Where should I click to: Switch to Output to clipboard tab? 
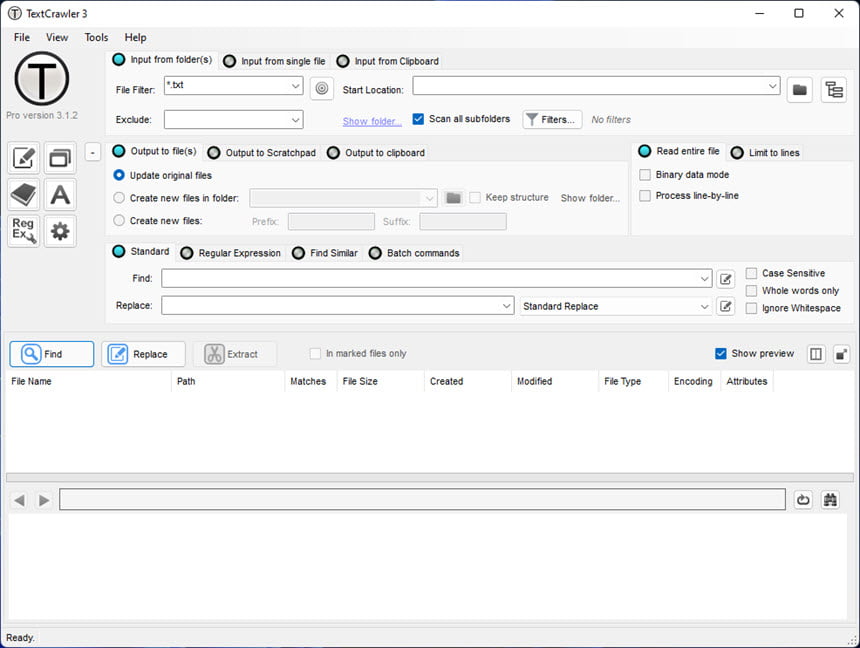pos(377,153)
